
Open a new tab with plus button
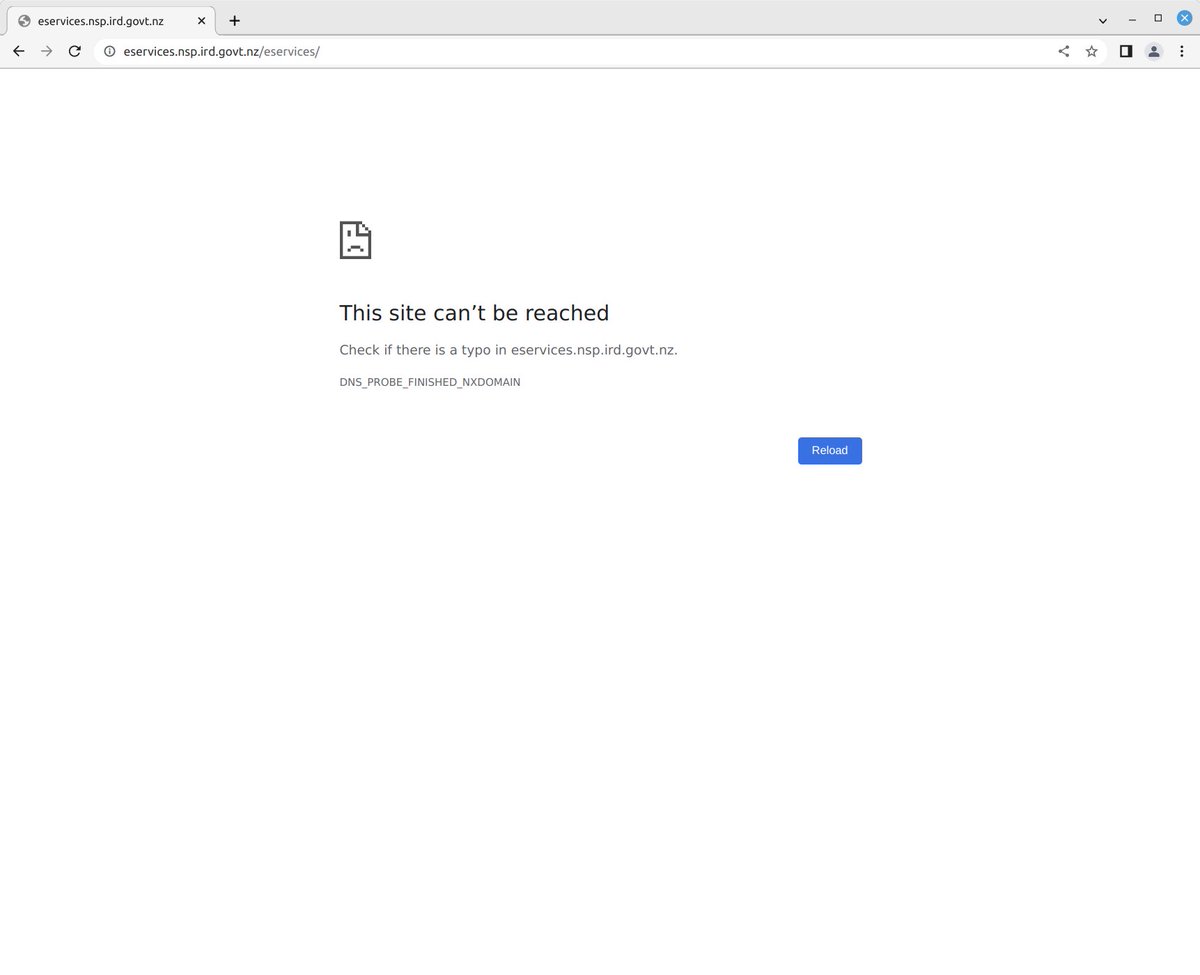[235, 20]
